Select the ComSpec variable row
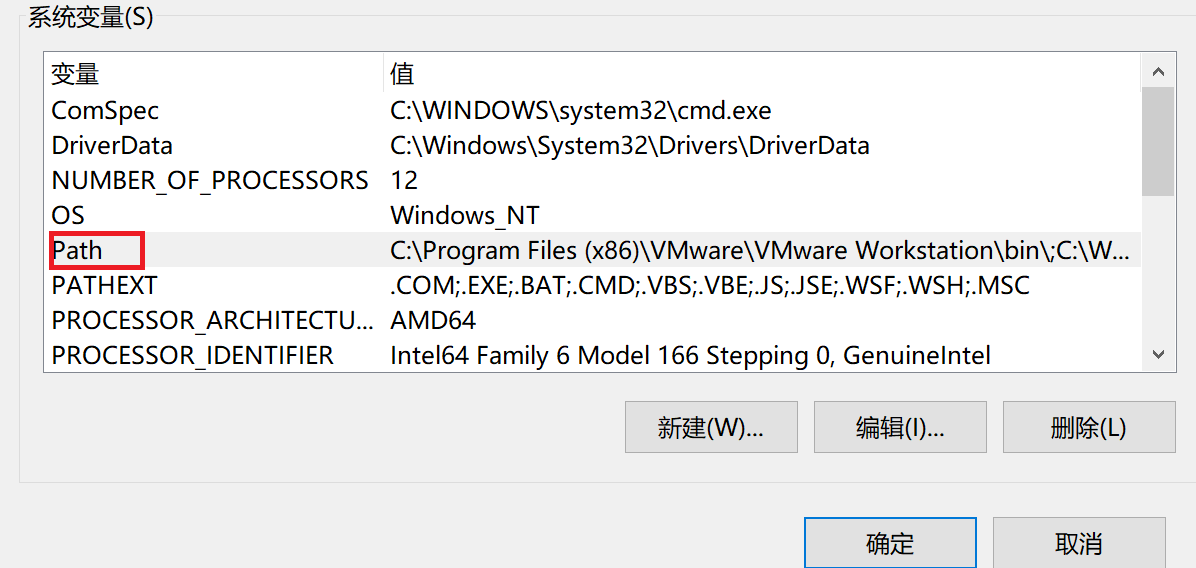The image size is (1196, 568). (105, 110)
